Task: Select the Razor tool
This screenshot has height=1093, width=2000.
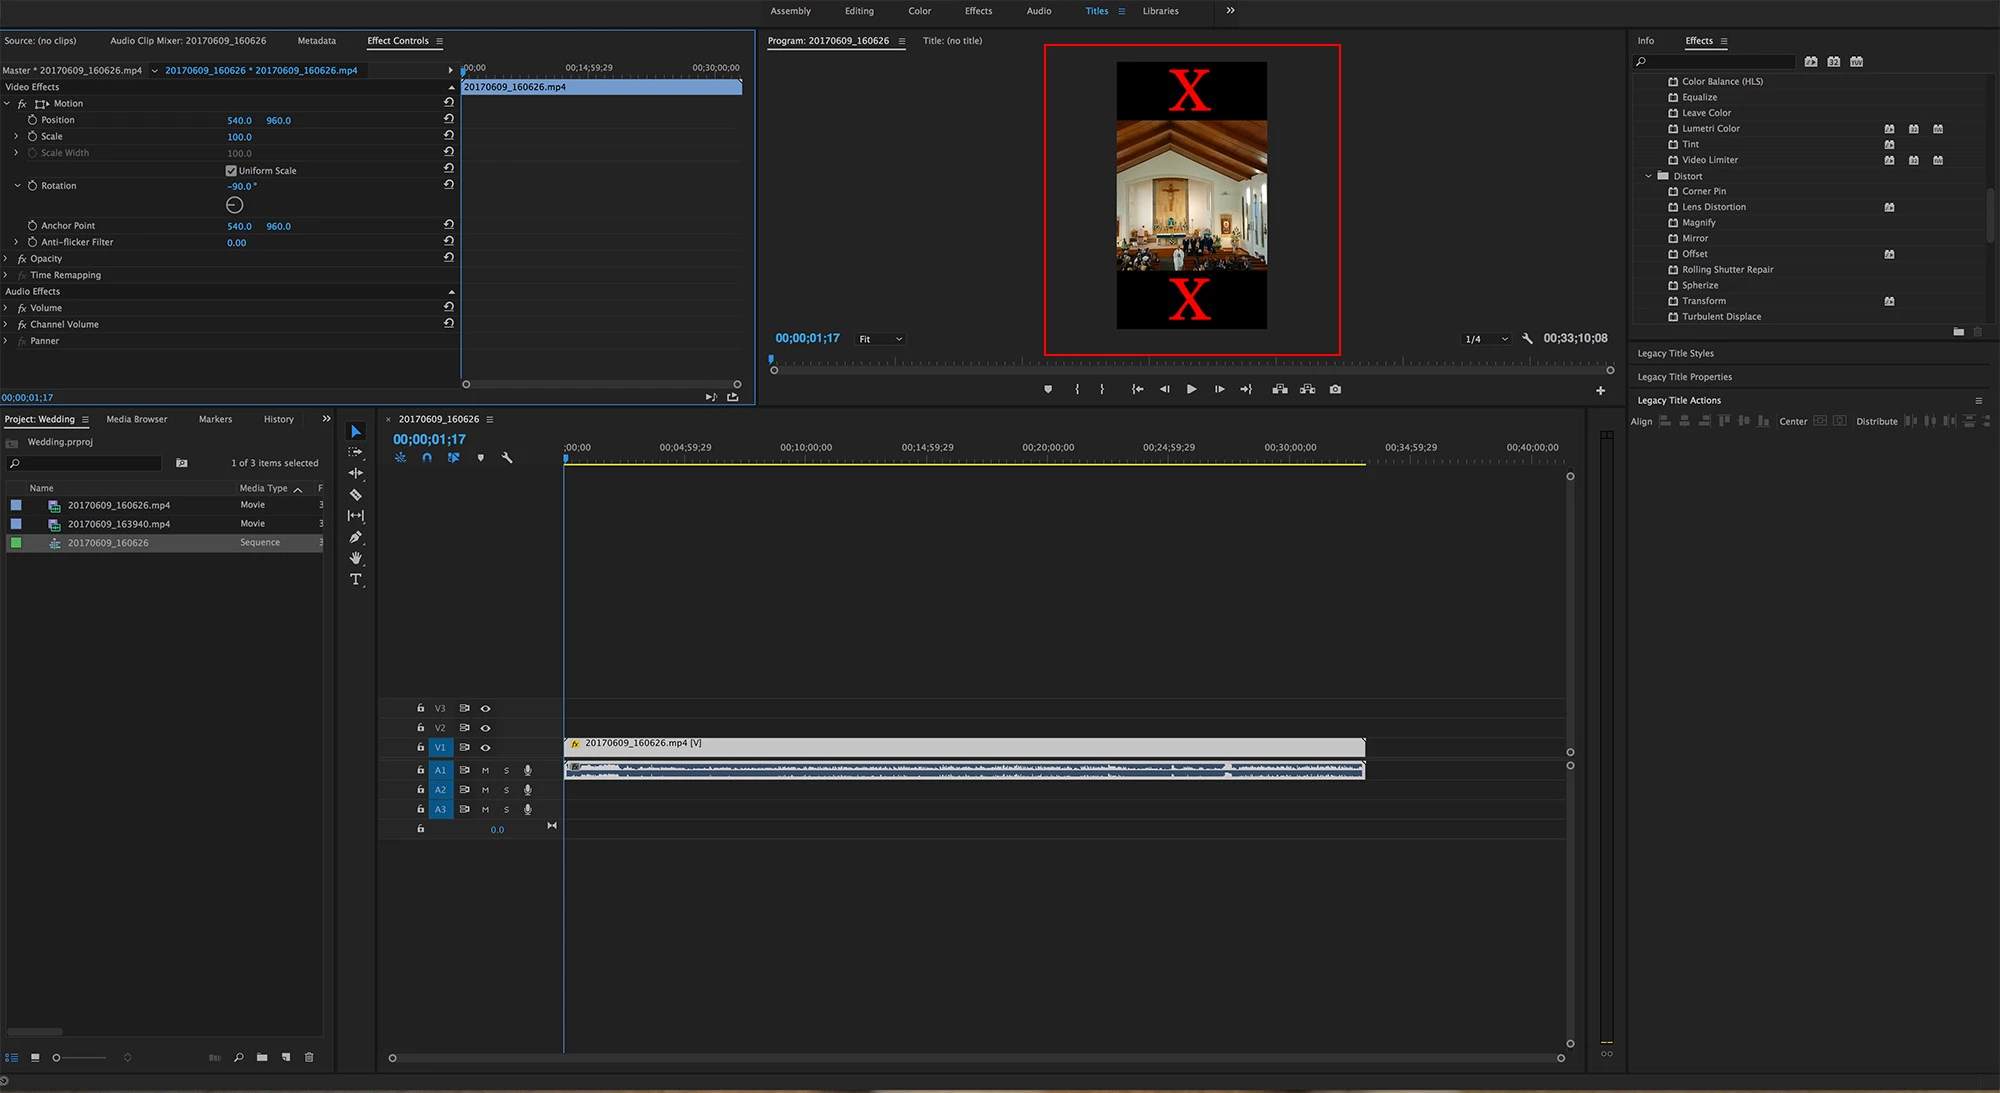Action: coord(355,495)
